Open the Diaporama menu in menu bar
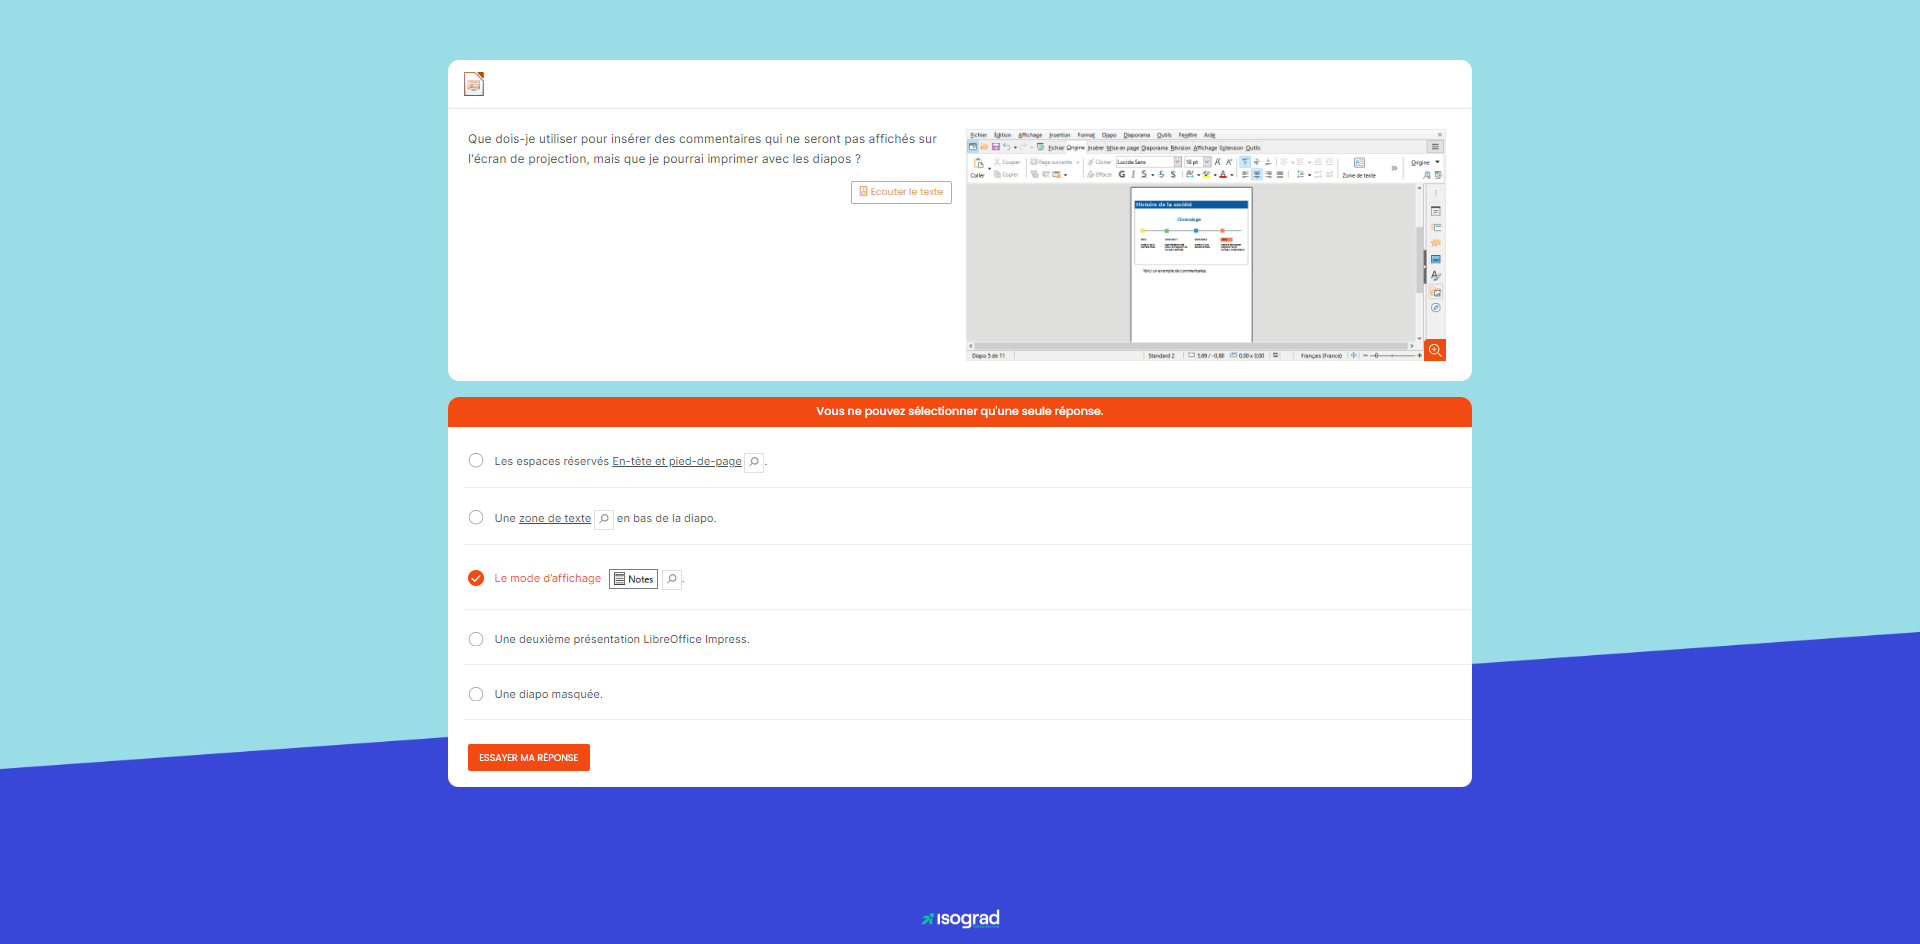1920x944 pixels. (1136, 135)
